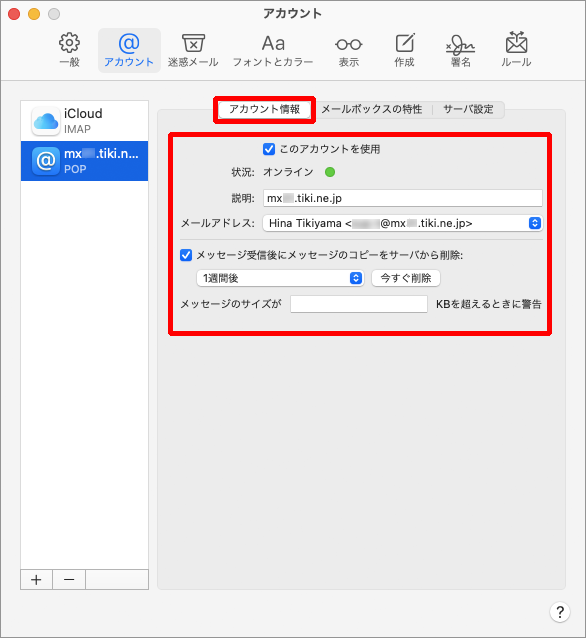Click the 今すぐ削除 button
Image resolution: width=586 pixels, height=638 pixels.
point(406,278)
